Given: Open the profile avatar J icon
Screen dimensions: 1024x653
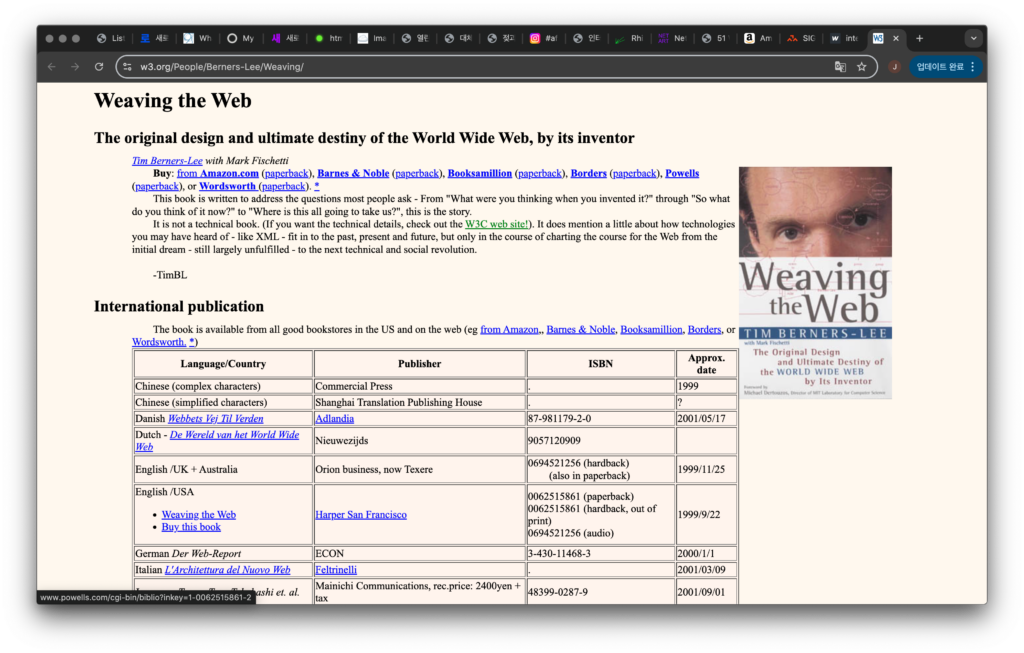Looking at the screenshot, I should click(x=894, y=67).
